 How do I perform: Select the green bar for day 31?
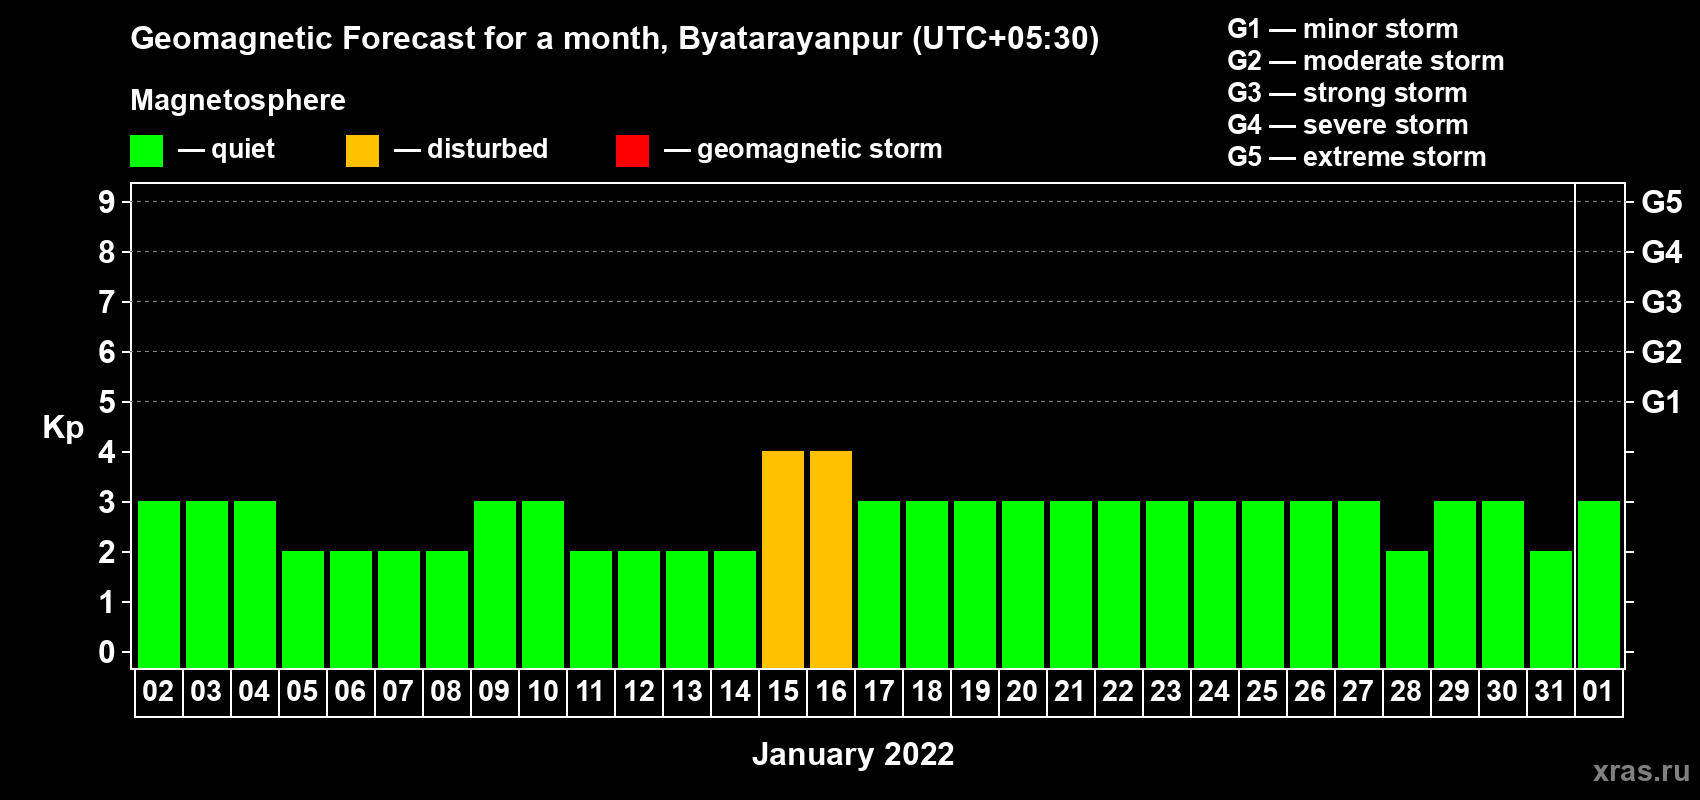tap(1551, 609)
